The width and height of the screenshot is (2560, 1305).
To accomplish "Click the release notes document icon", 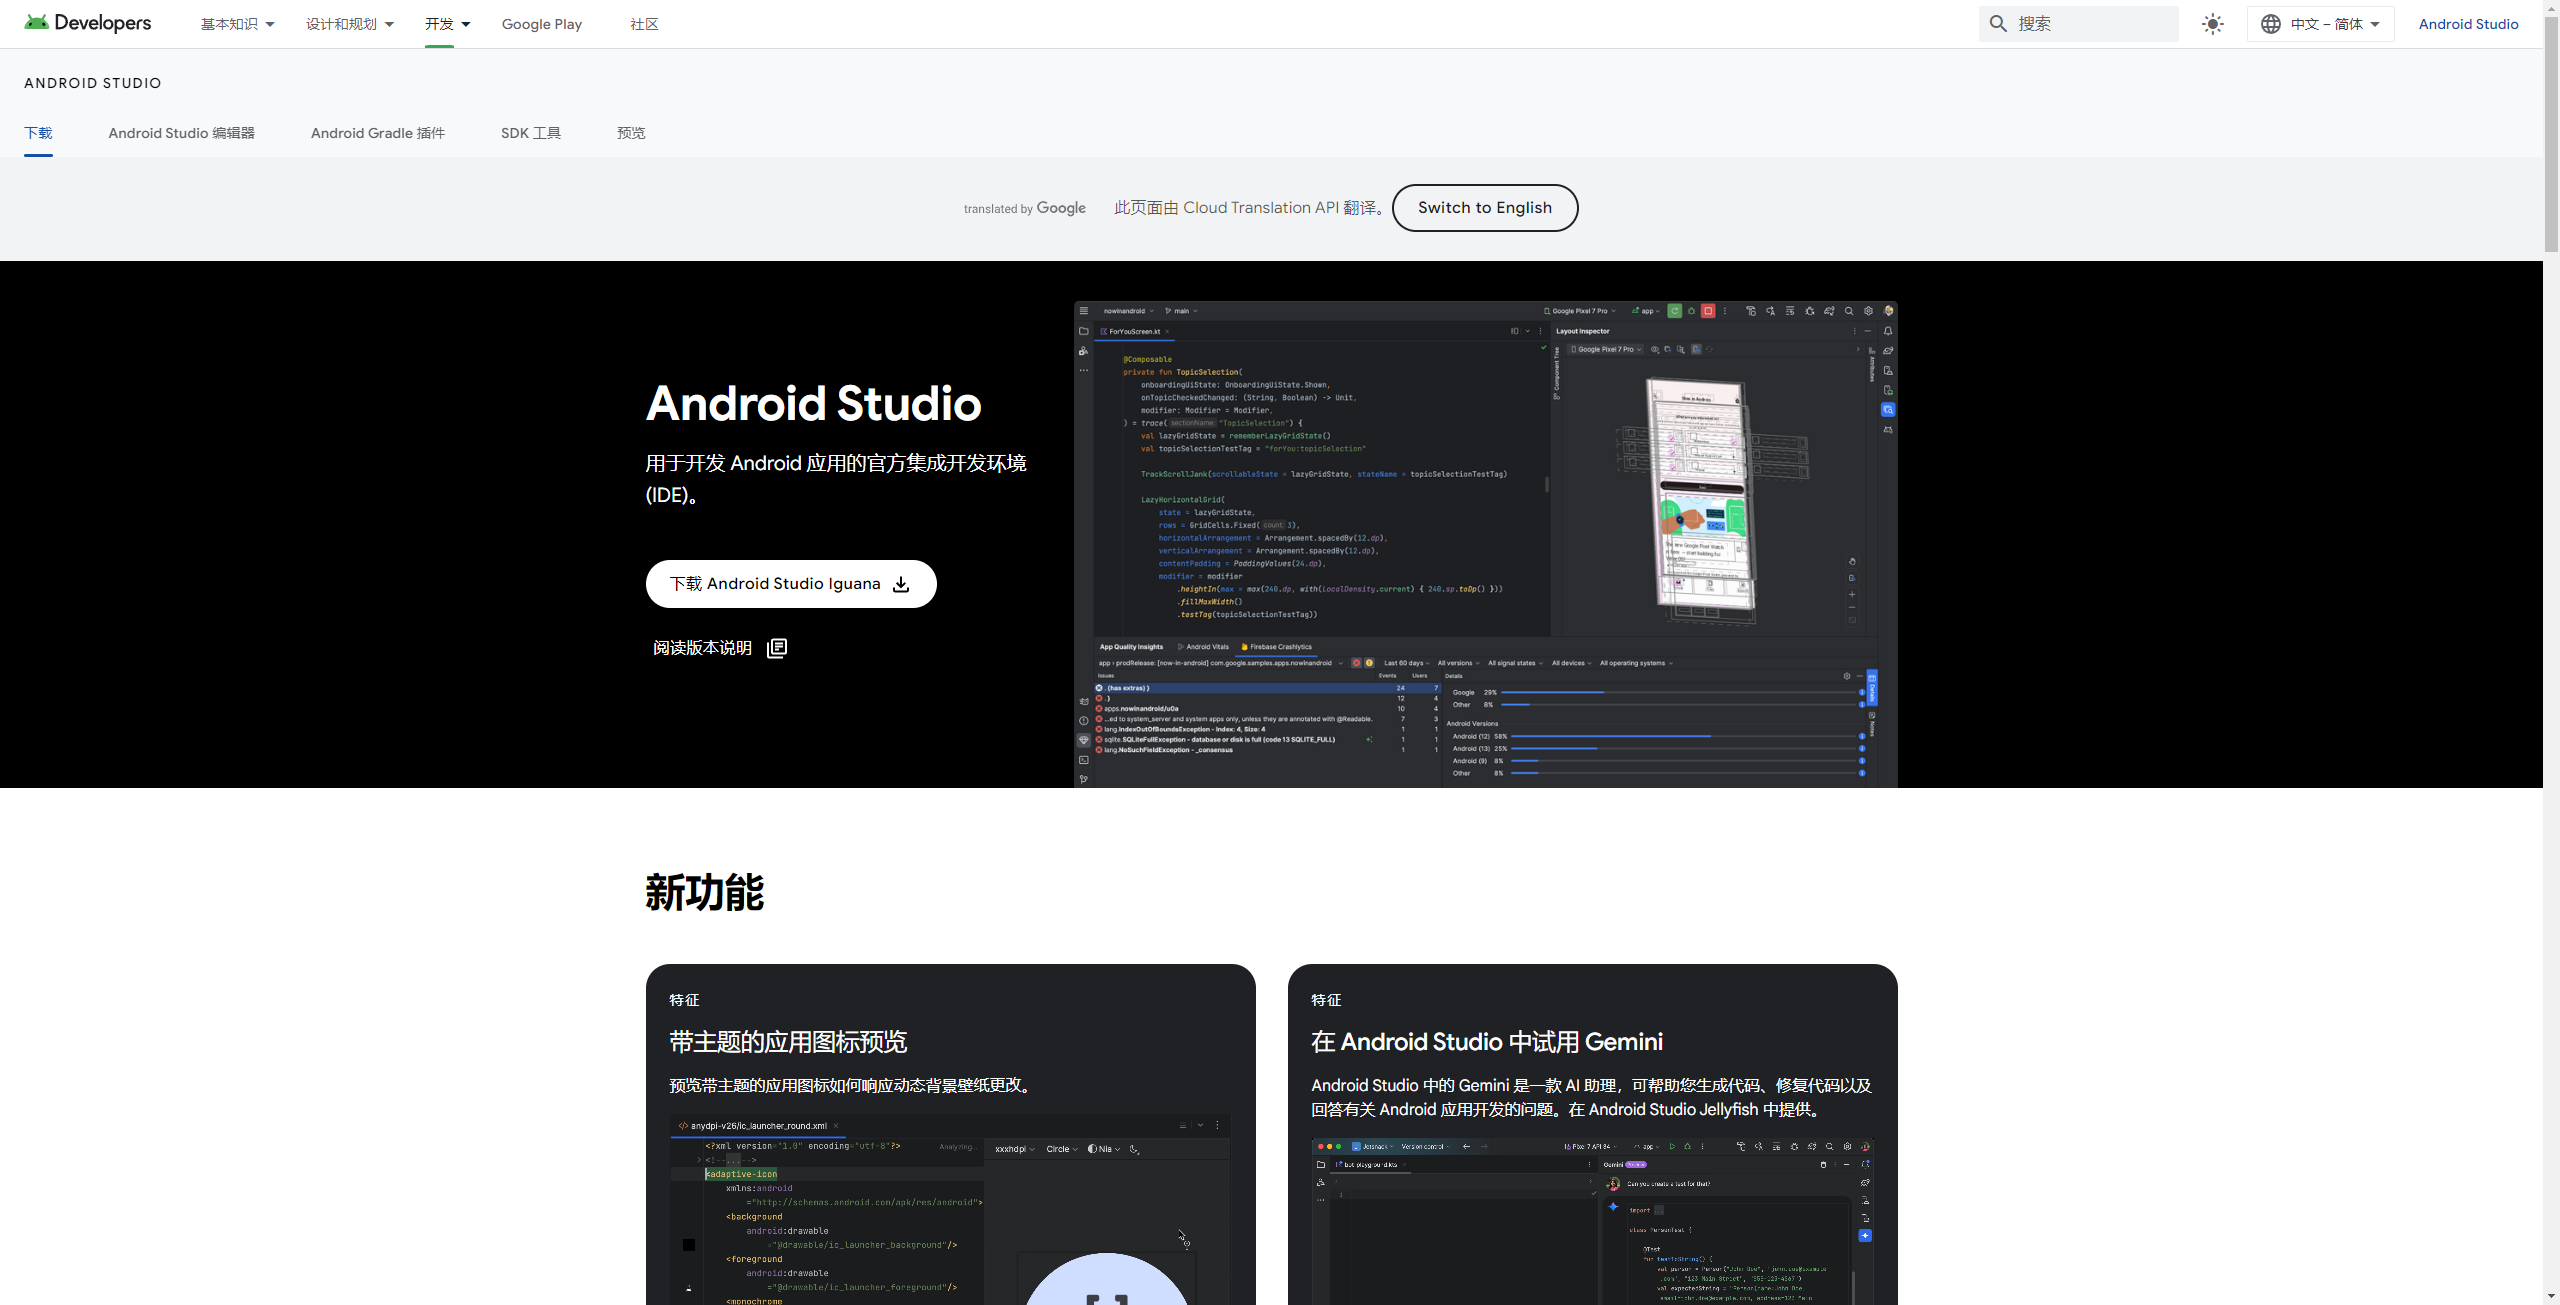I will click(x=777, y=648).
